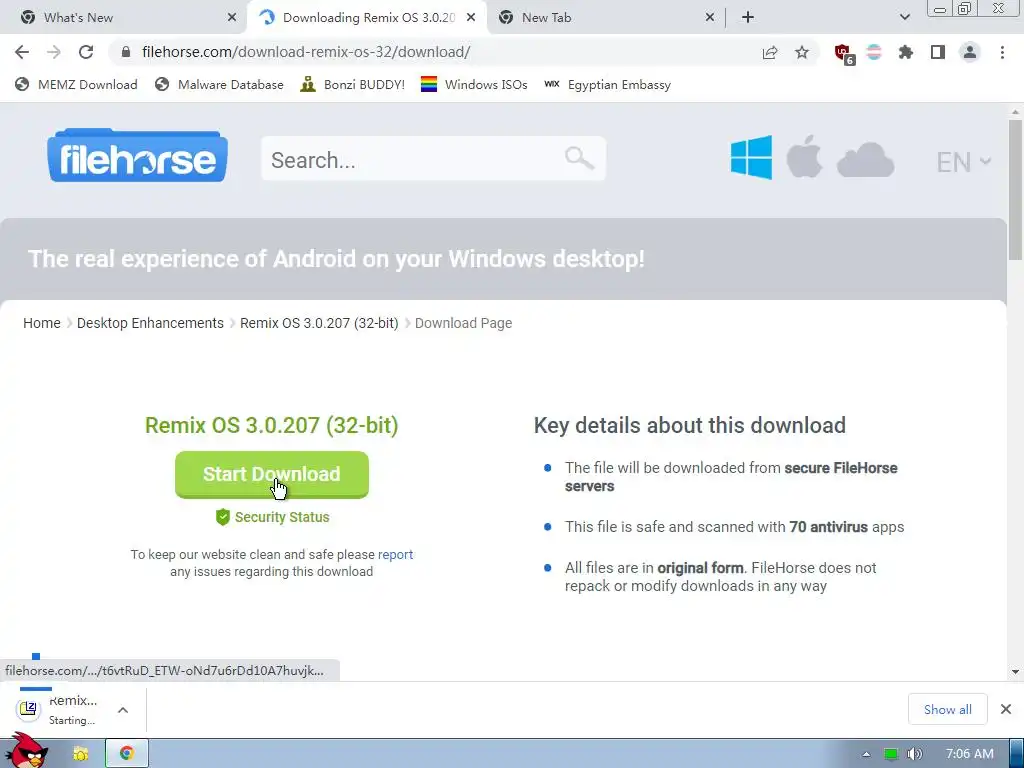Viewport: 1024px width, 768px height.
Task: Click the show desktop button
Action: click(x=1017, y=754)
